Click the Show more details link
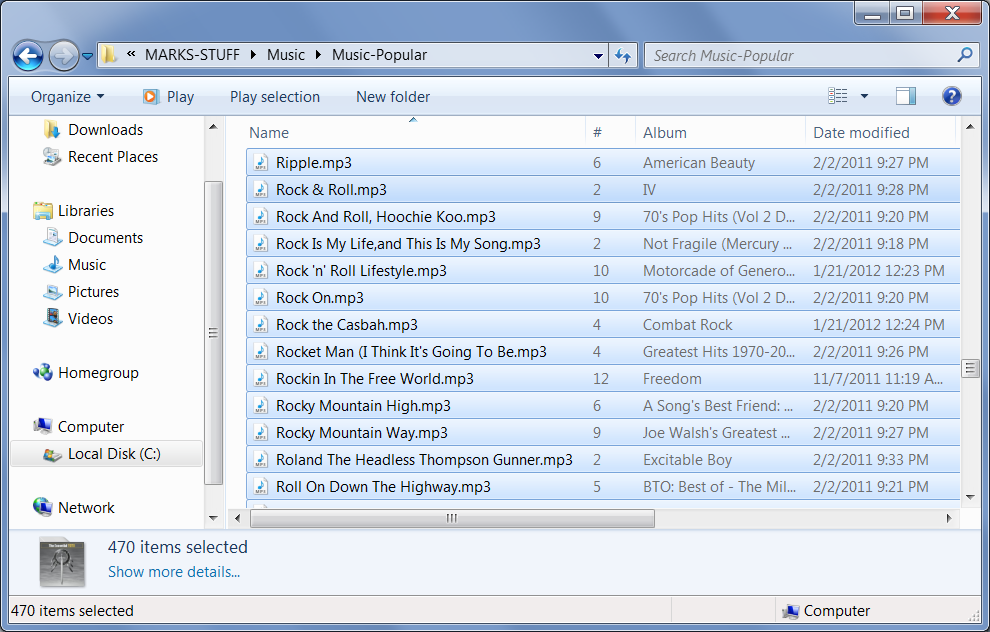 174,572
